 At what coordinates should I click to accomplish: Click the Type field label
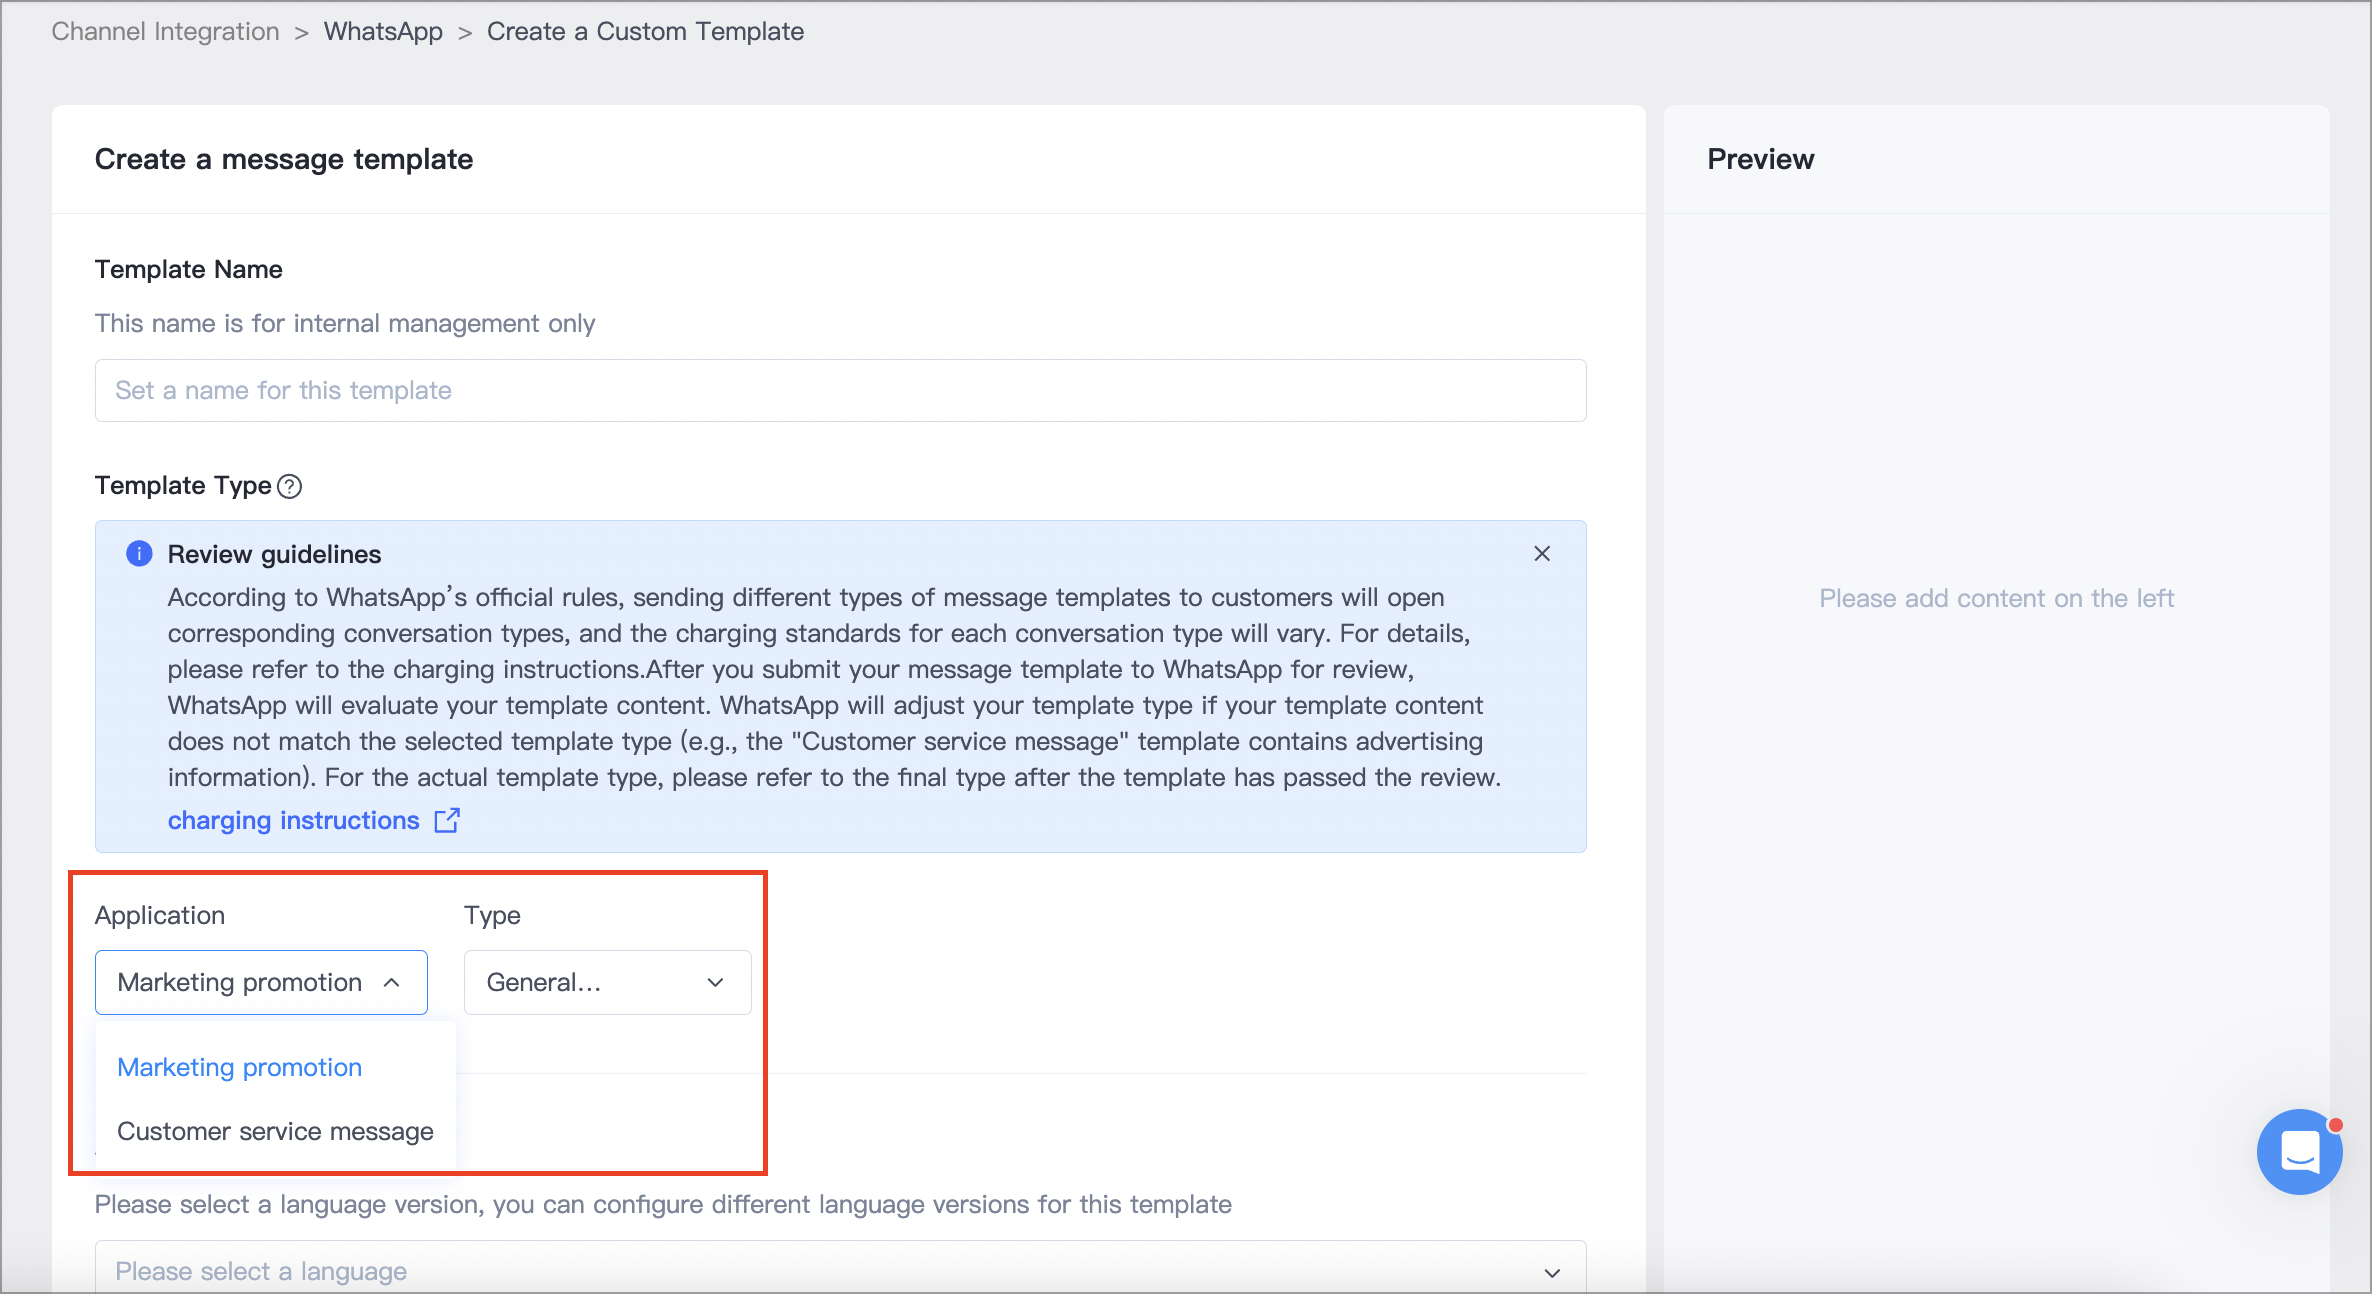[492, 915]
